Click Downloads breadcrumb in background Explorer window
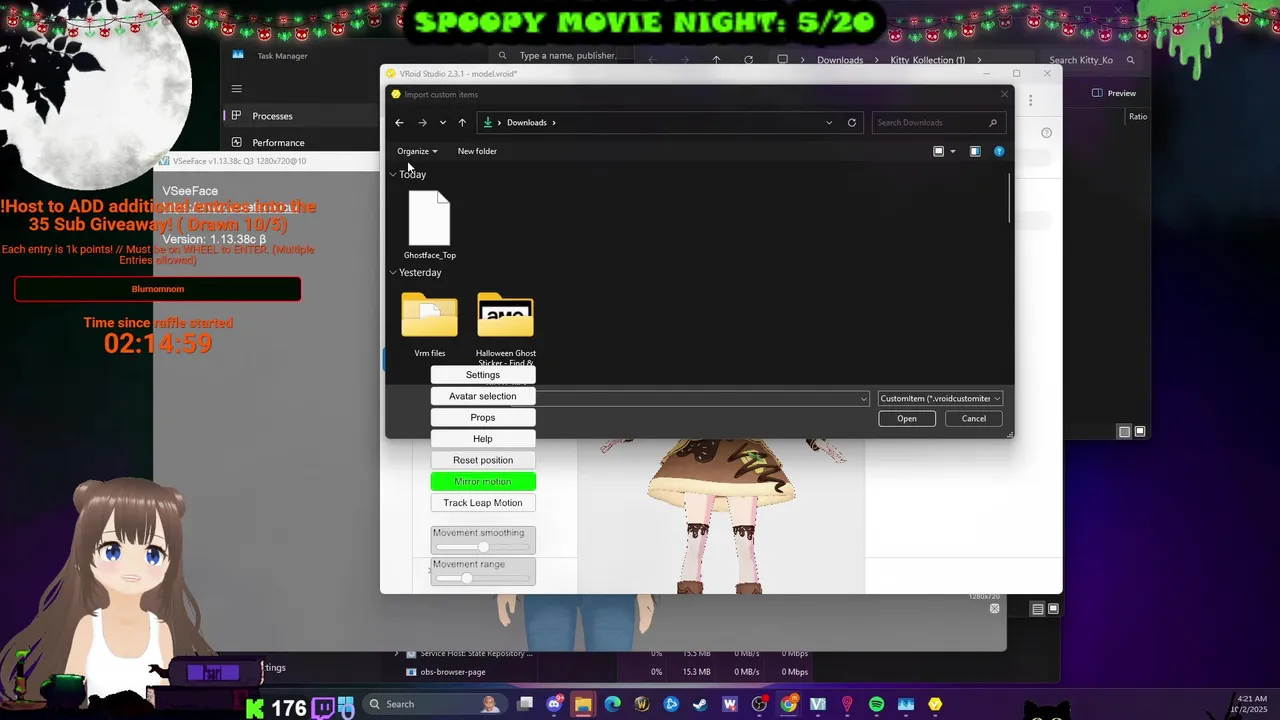Viewport: 1280px width, 720px height. 840,60
